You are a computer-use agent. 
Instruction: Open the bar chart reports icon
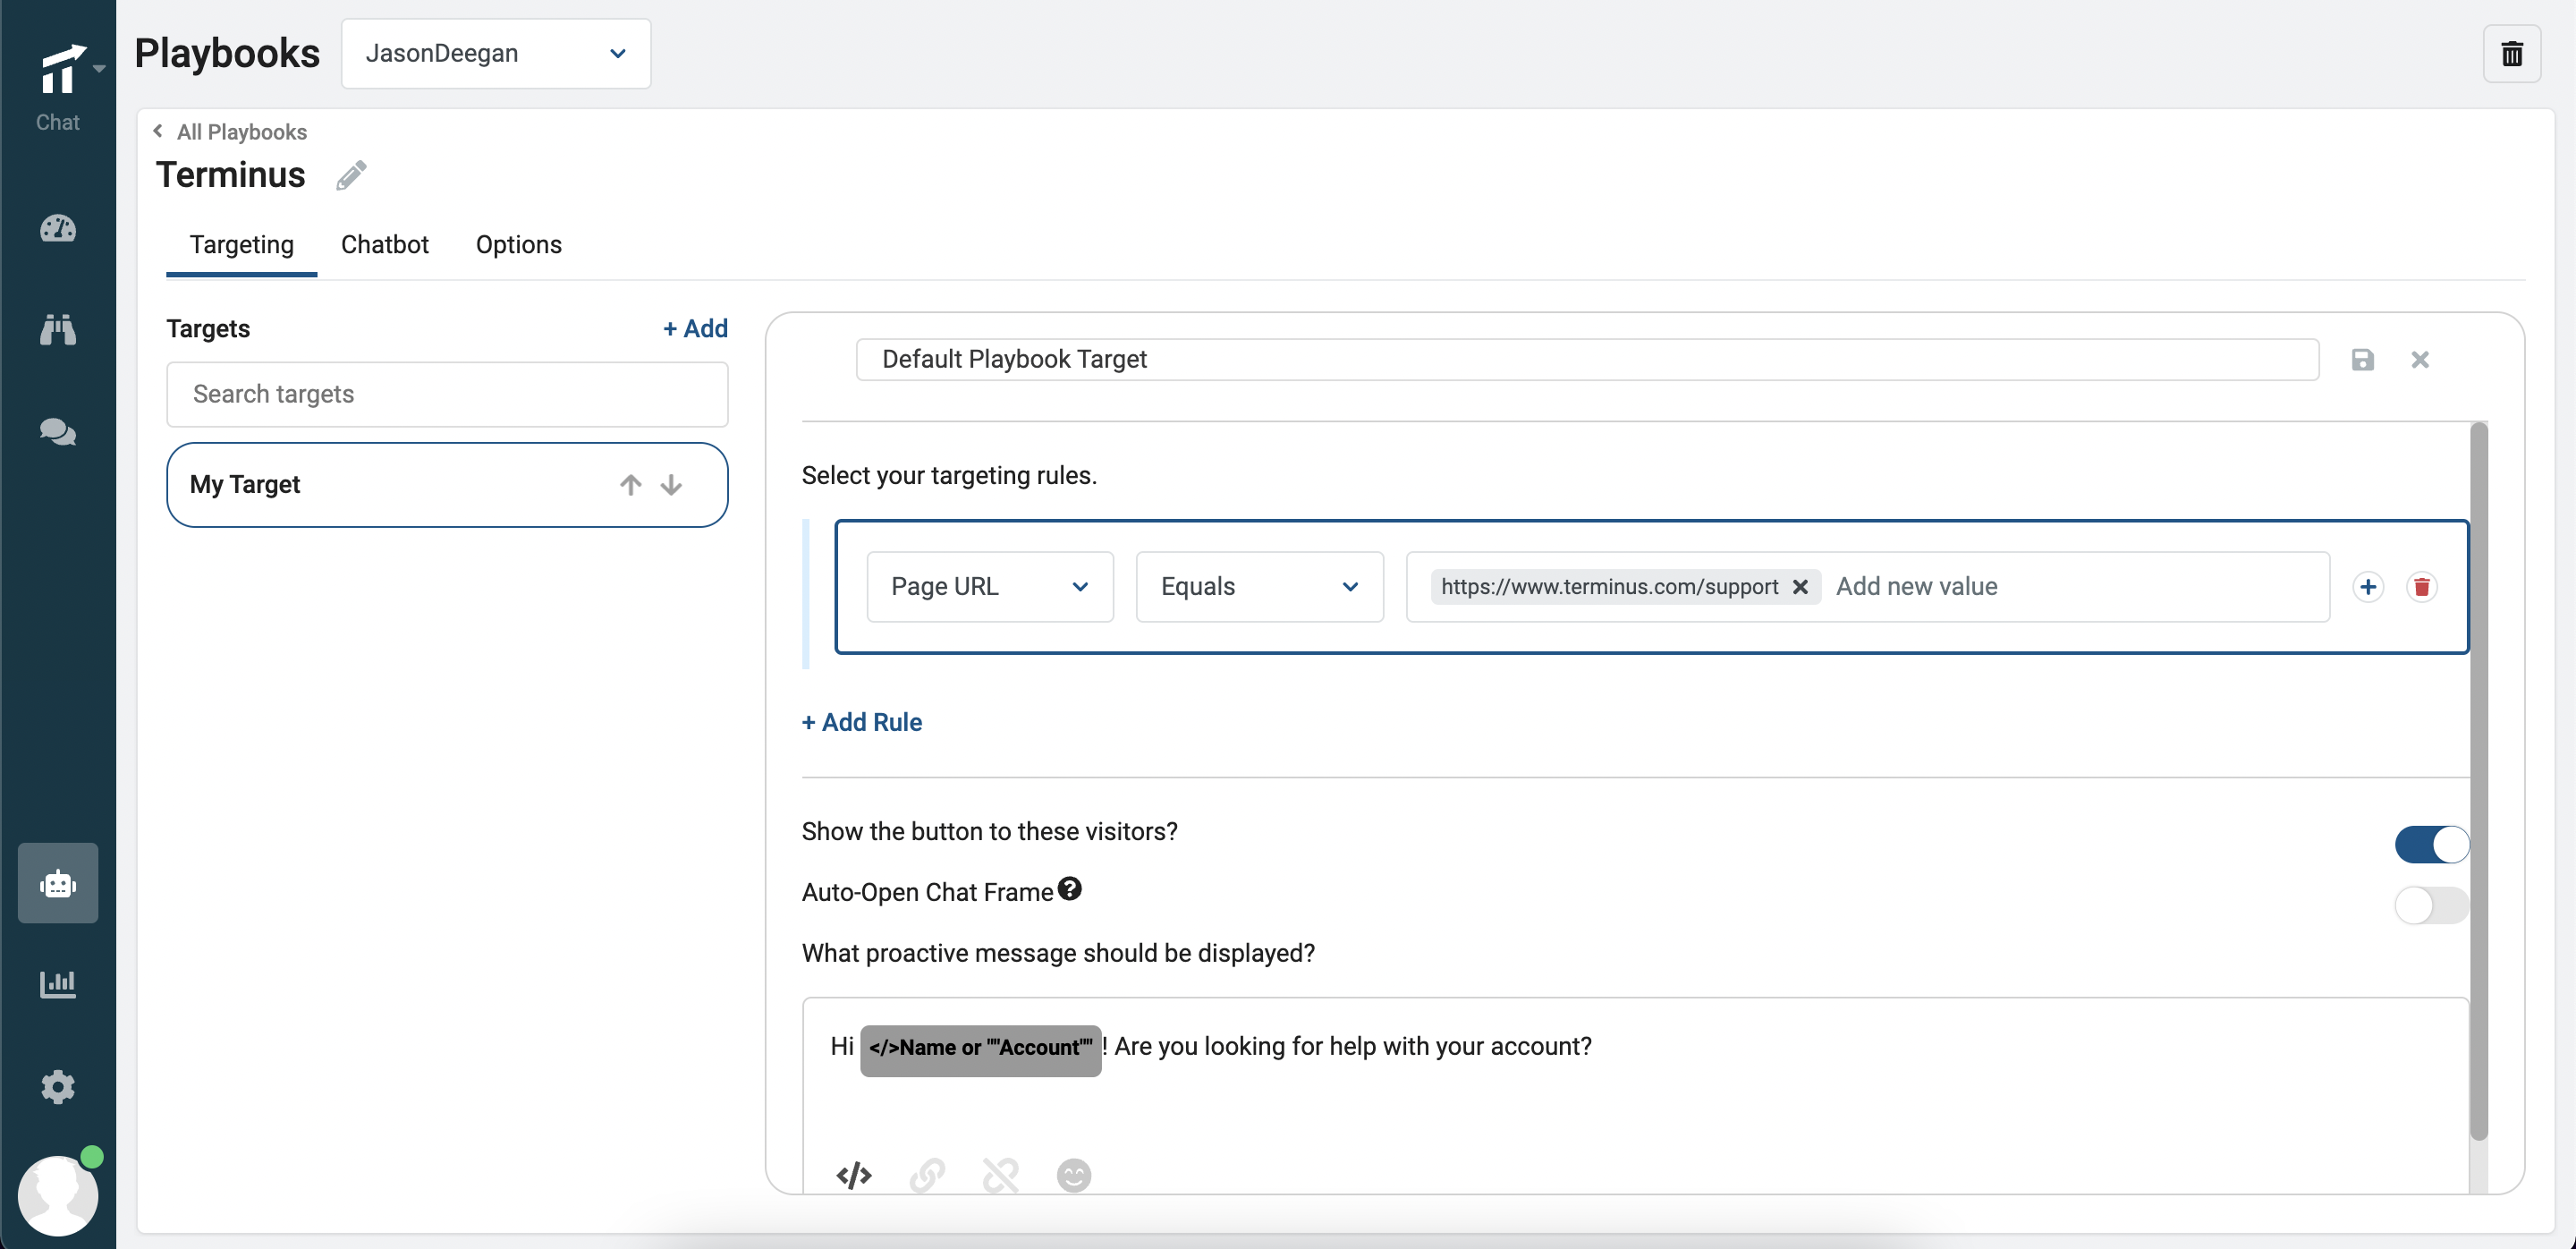tap(58, 984)
